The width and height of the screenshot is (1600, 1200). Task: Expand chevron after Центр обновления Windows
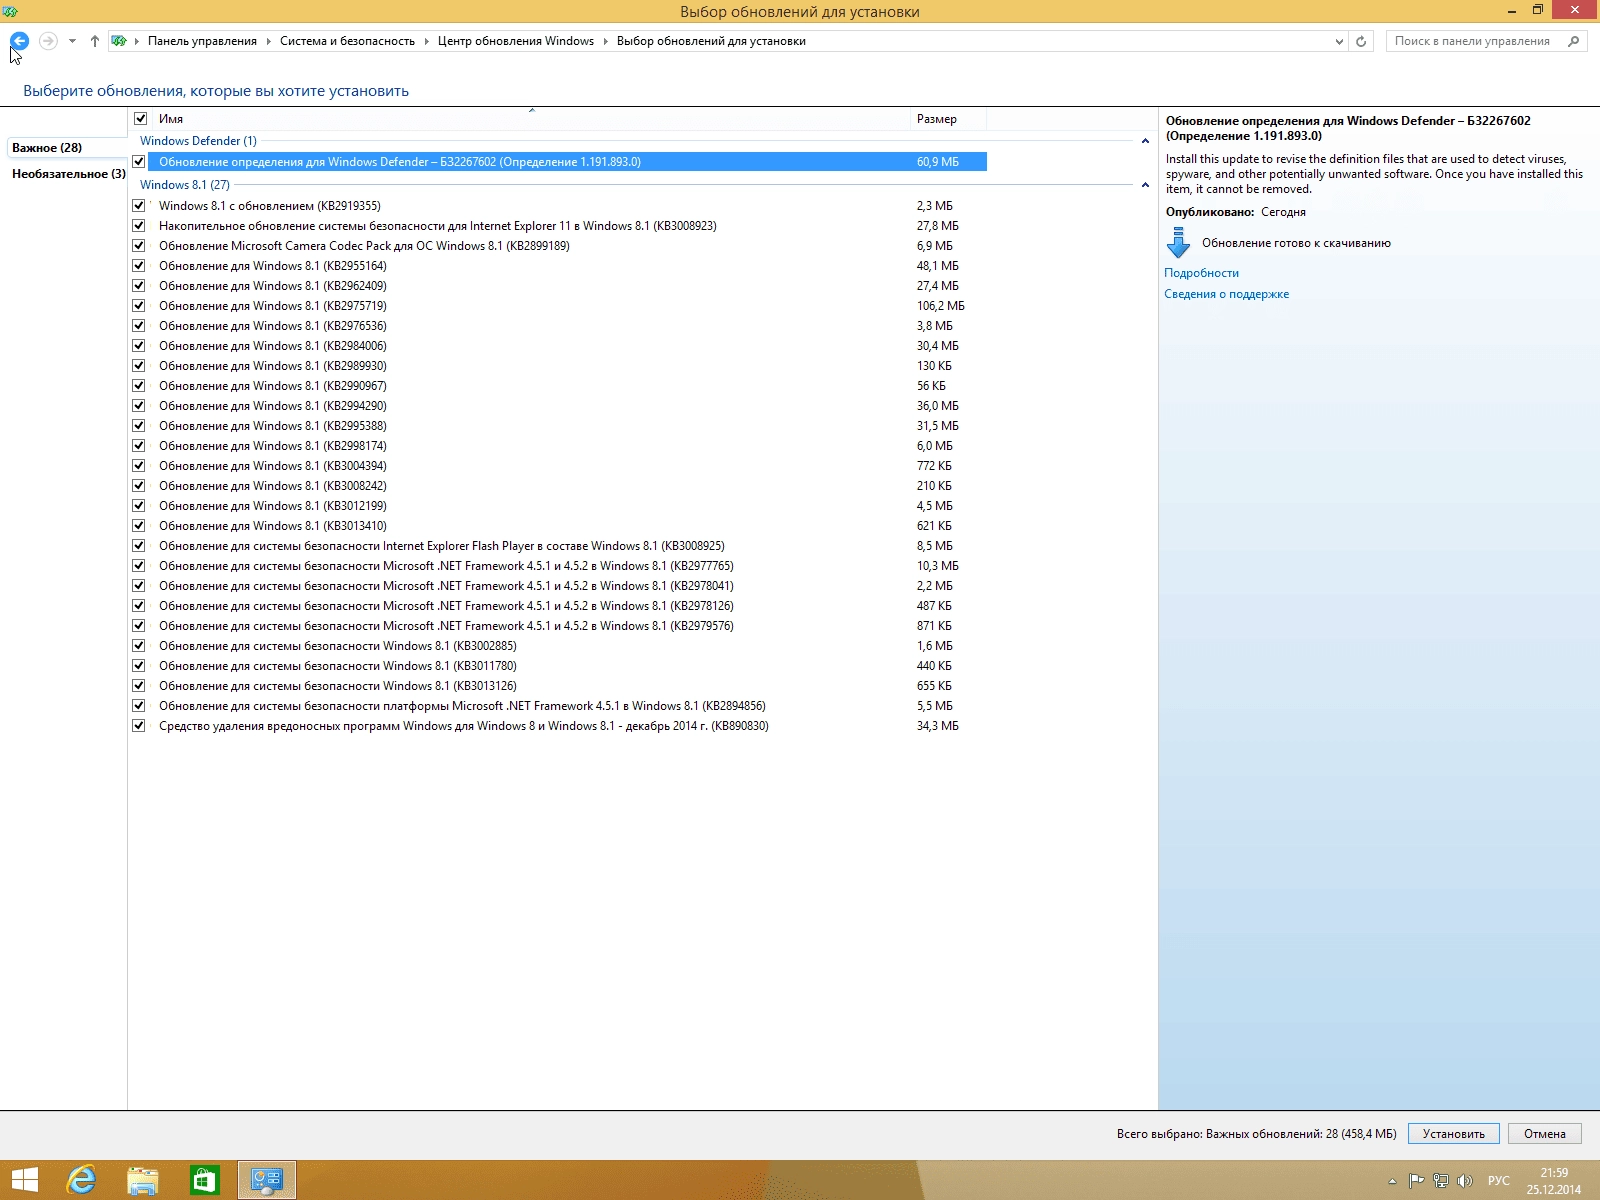coord(605,41)
